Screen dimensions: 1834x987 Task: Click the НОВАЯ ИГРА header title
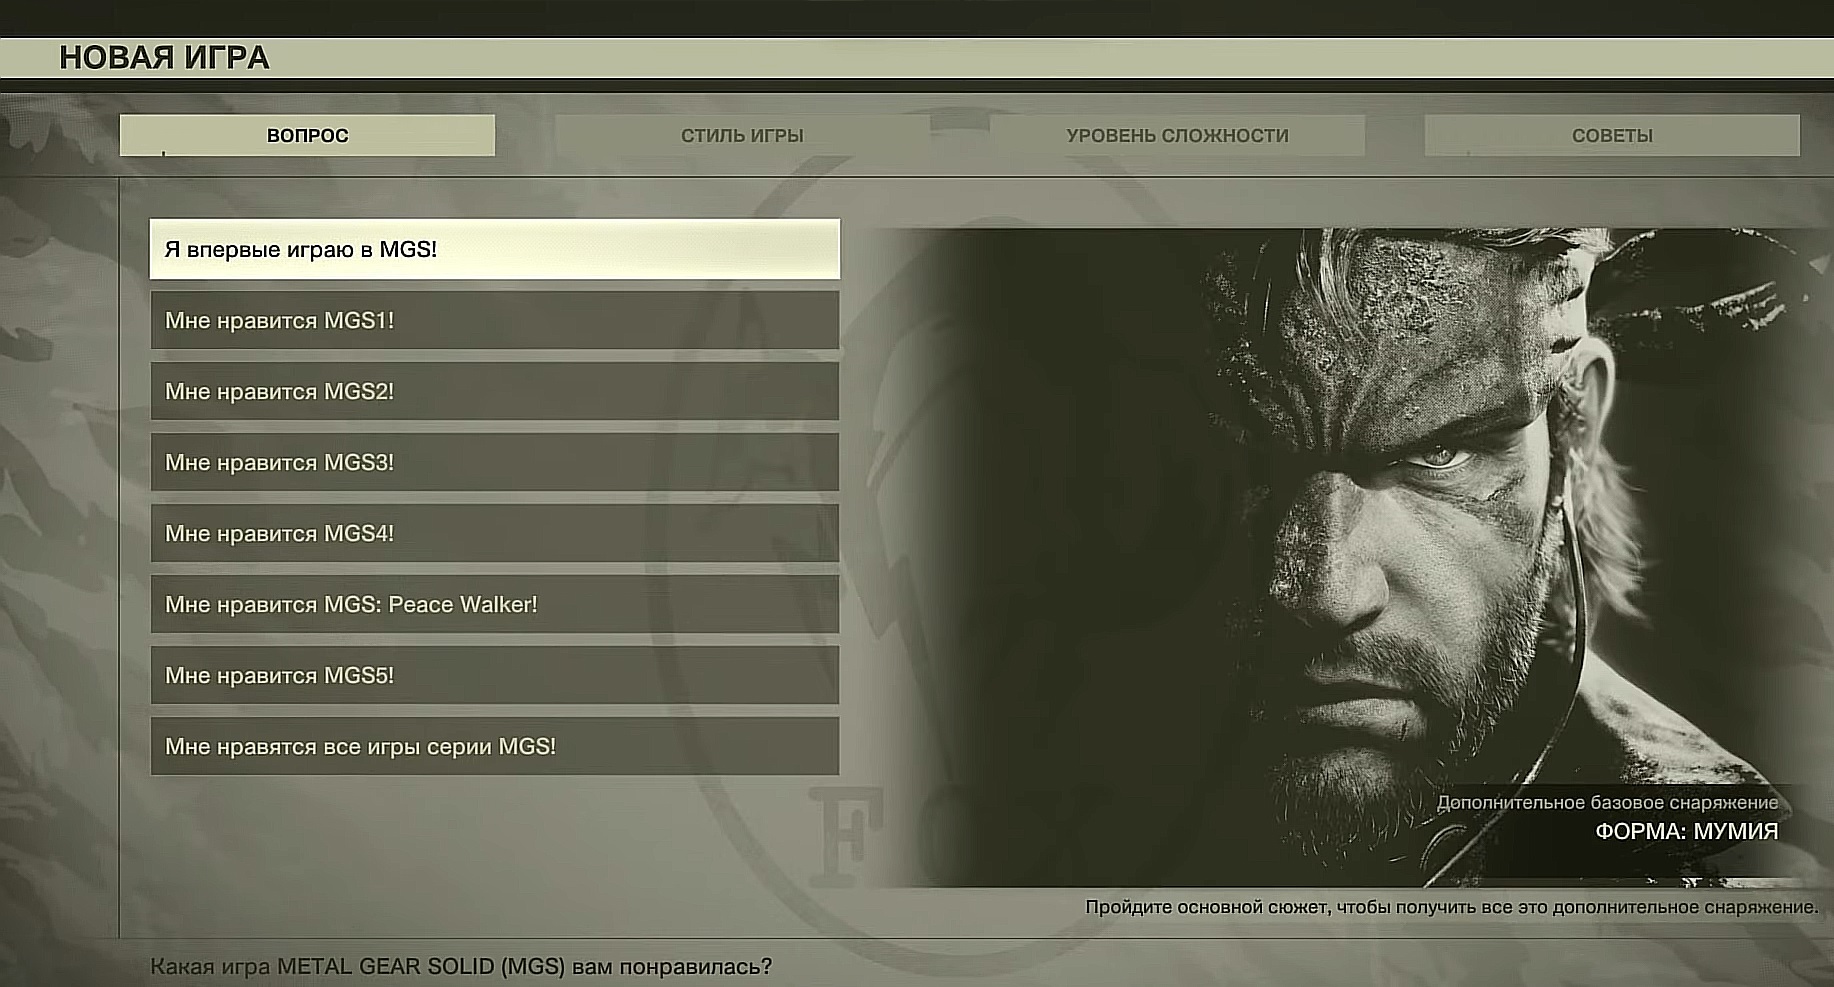(x=164, y=58)
